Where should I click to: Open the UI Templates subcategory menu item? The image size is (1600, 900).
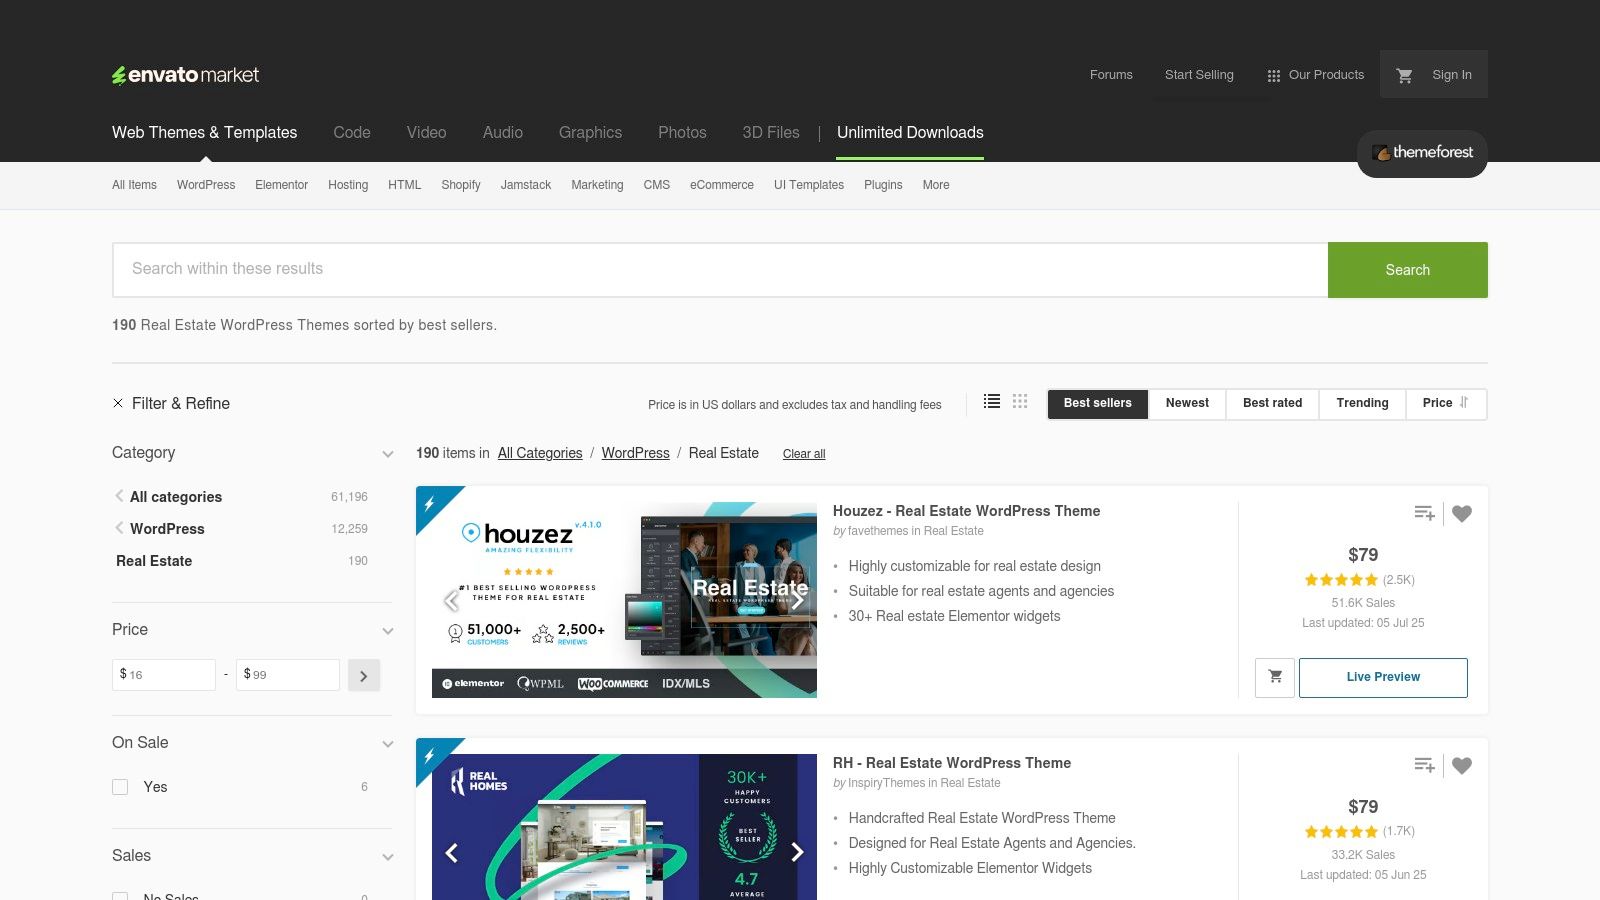click(809, 185)
